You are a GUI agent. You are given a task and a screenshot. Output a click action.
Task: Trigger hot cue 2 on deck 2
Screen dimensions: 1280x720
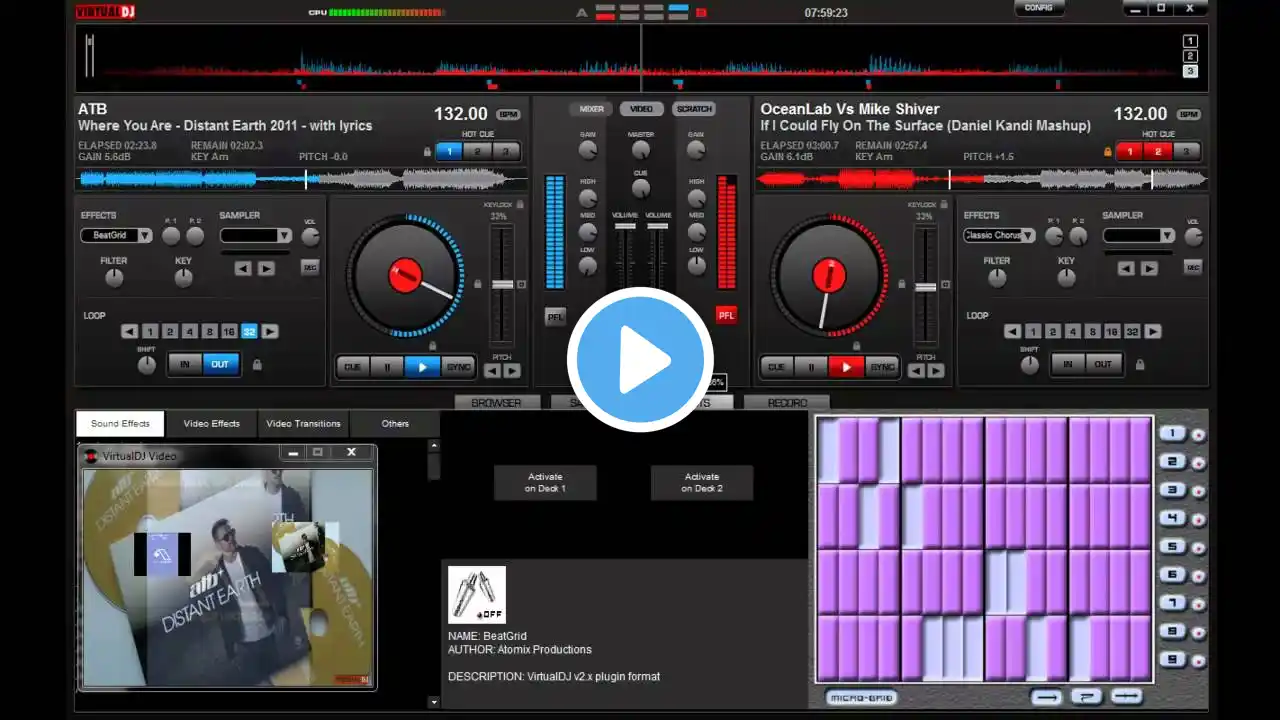1158,152
